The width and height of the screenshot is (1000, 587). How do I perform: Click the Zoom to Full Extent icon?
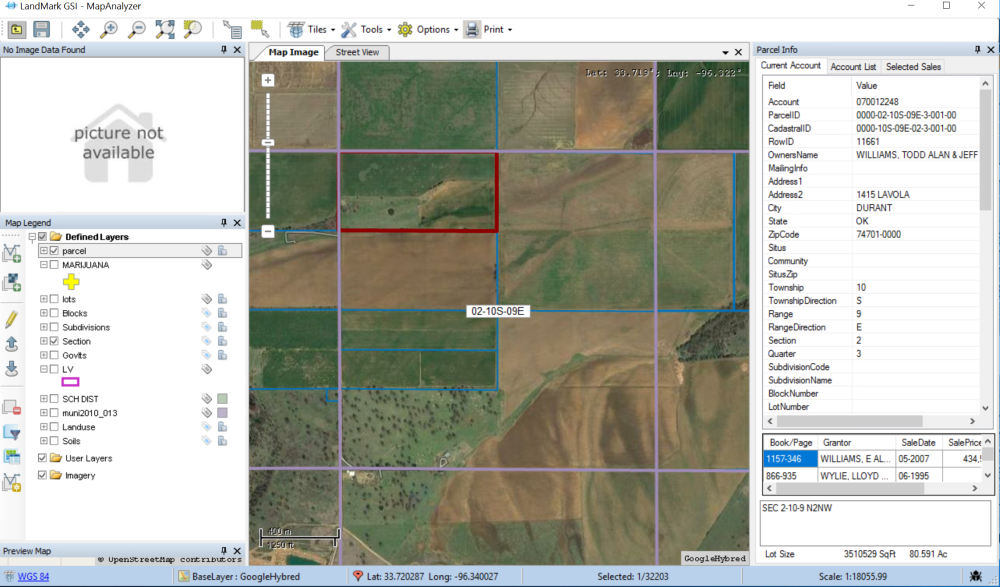click(x=164, y=29)
